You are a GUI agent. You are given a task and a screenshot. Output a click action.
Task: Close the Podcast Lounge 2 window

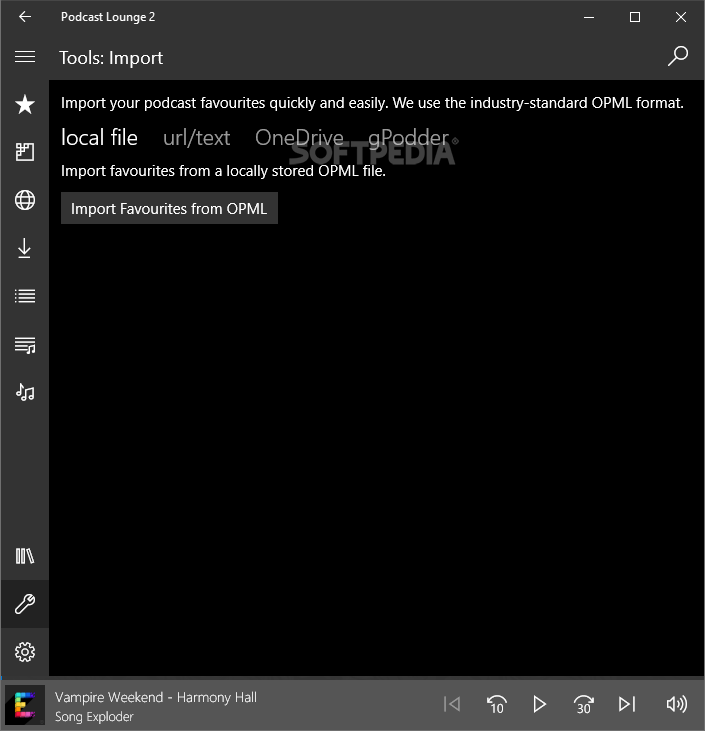681,17
